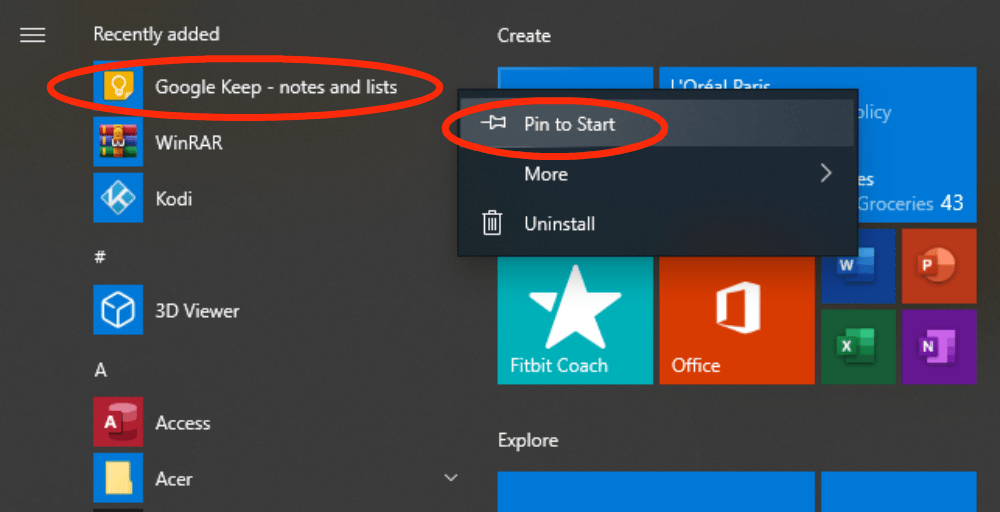The image size is (1000, 512).
Task: Open the Fitbit Coach tile
Action: click(x=575, y=321)
